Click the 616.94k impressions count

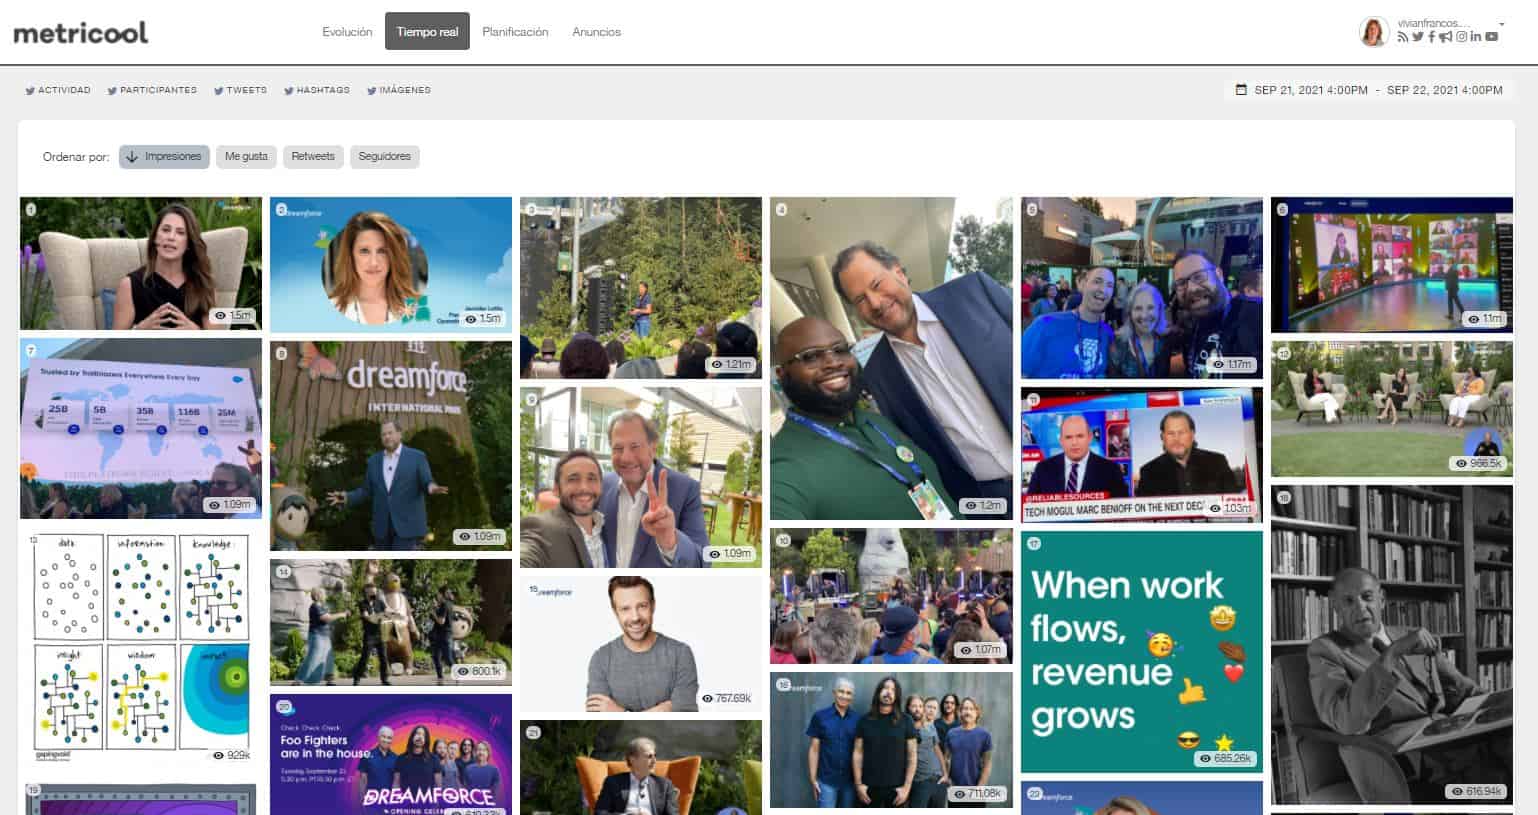1477,791
